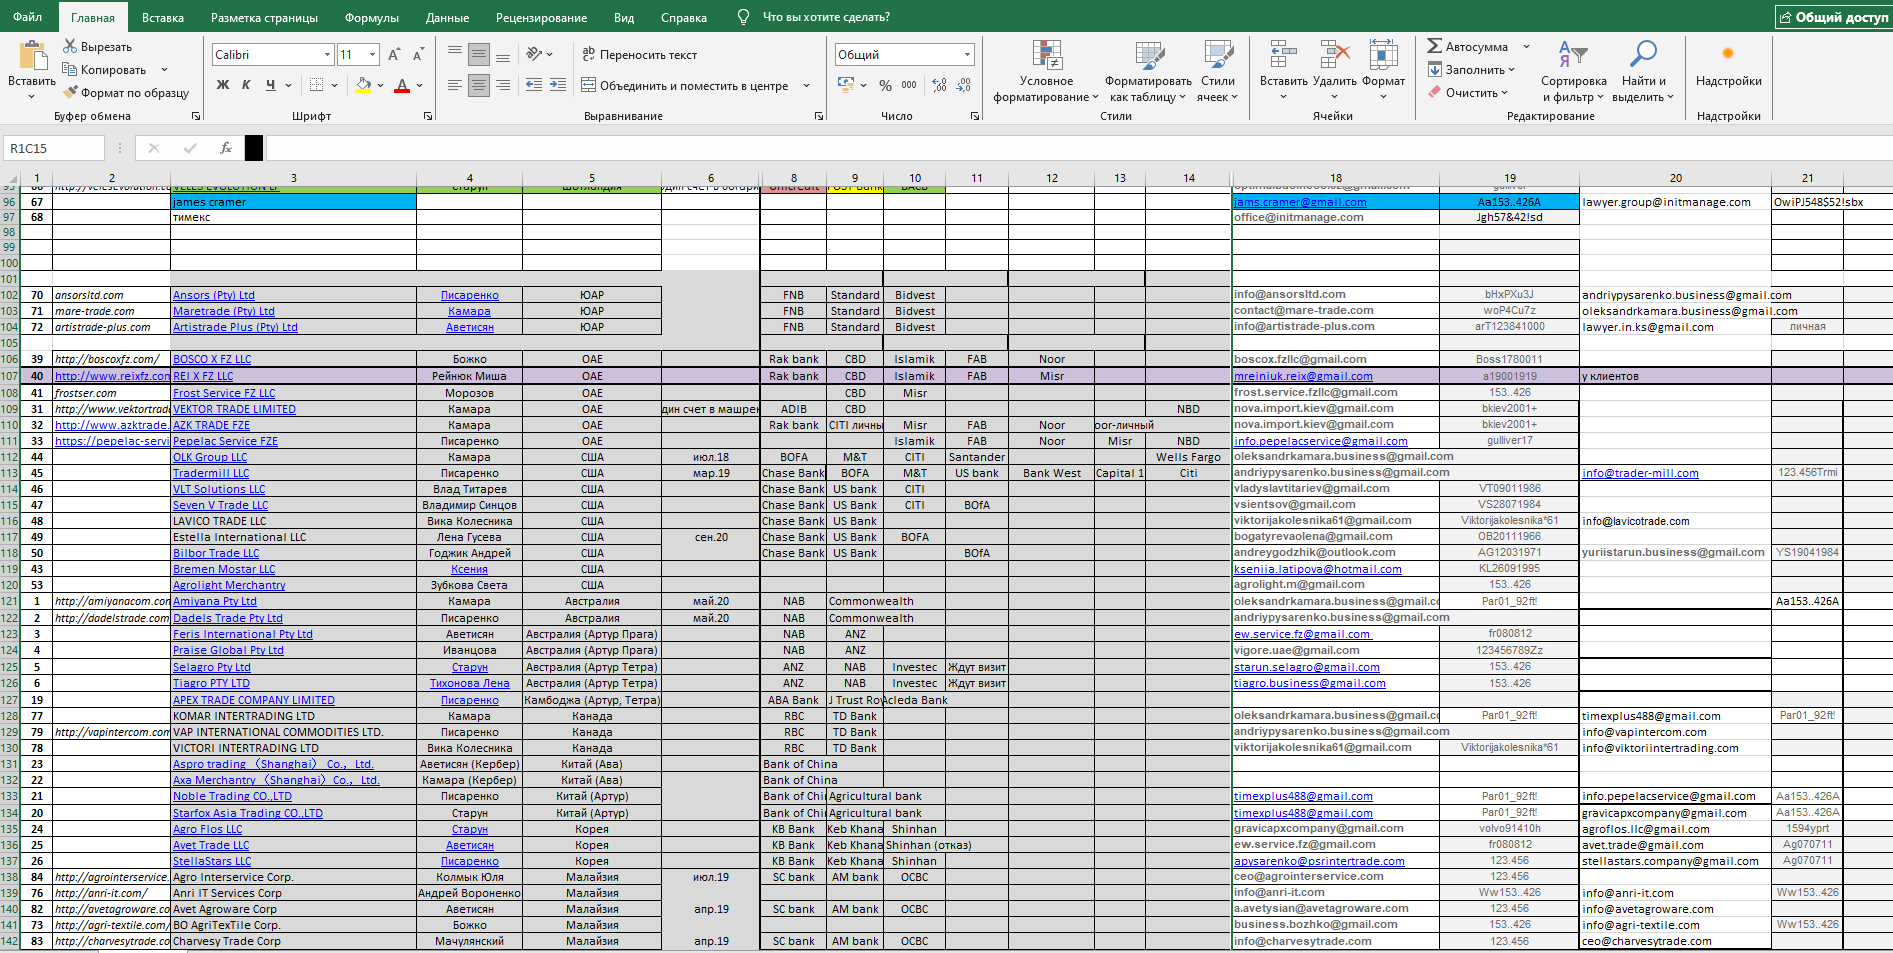Screen dimensions: 1893x953
Task: Apply the fill color bucket
Action: (x=364, y=85)
